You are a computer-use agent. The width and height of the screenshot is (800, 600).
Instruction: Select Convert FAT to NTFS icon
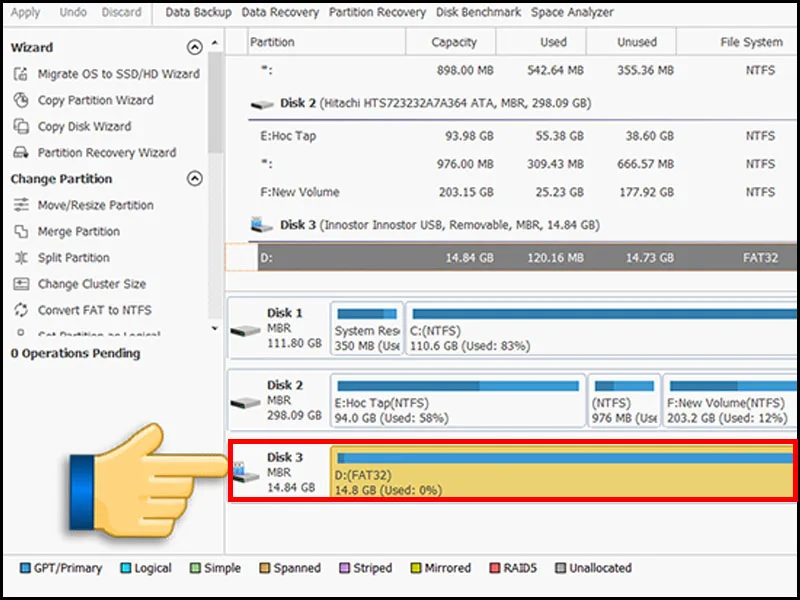tap(21, 310)
